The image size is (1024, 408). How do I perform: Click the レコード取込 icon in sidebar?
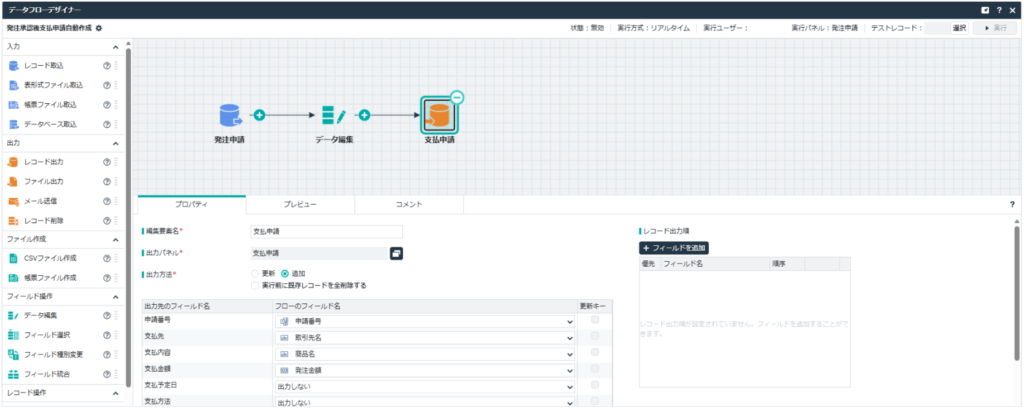(14, 65)
